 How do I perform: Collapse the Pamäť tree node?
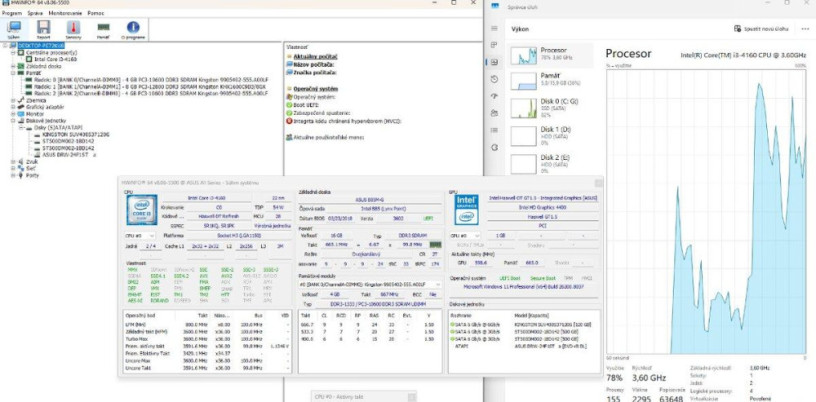pyautogui.click(x=14, y=73)
